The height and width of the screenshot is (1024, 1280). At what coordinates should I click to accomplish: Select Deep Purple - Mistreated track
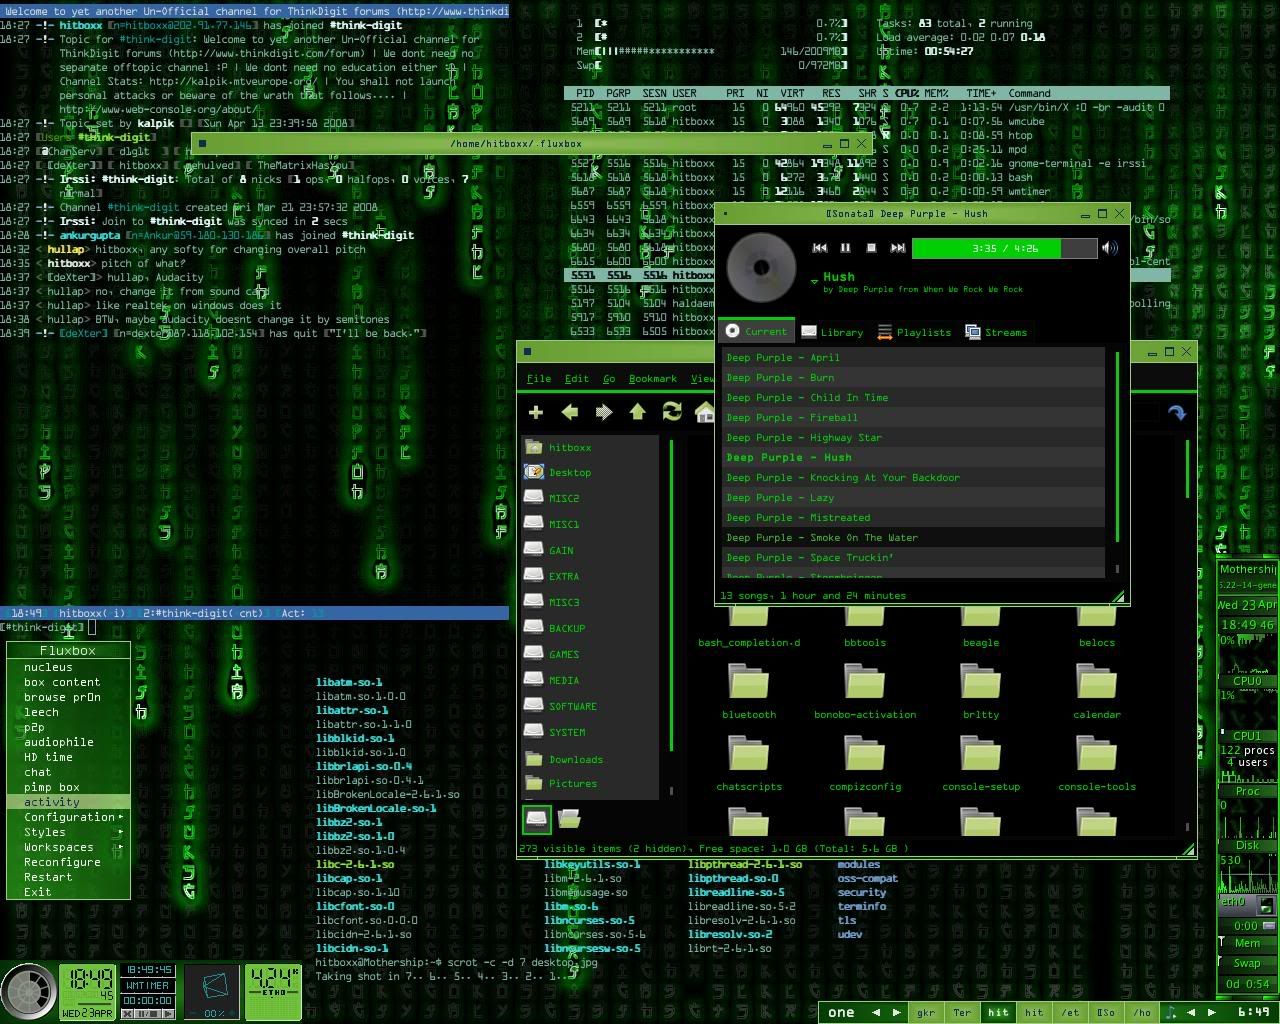pyautogui.click(x=913, y=517)
